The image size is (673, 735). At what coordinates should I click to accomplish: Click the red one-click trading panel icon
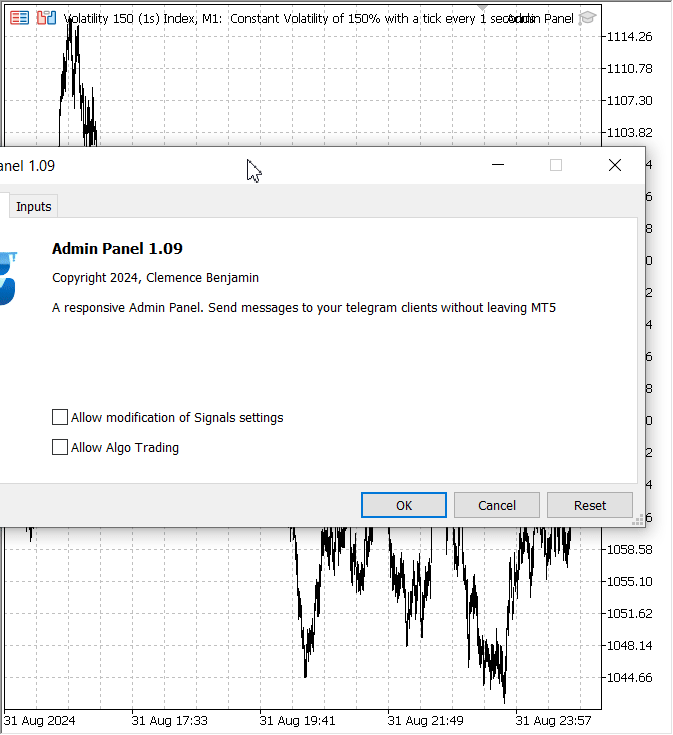(20, 18)
